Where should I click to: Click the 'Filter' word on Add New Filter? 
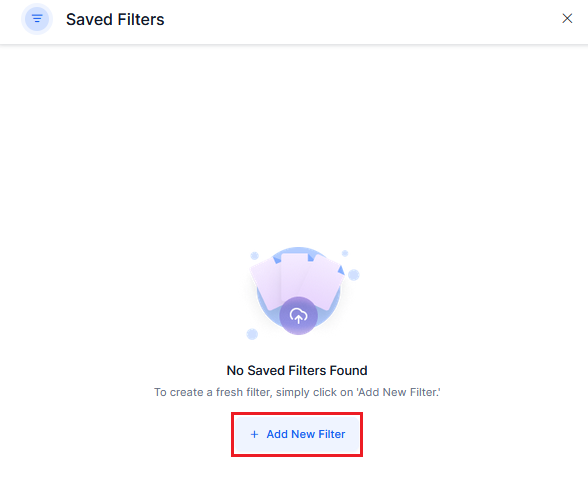tap(332, 434)
